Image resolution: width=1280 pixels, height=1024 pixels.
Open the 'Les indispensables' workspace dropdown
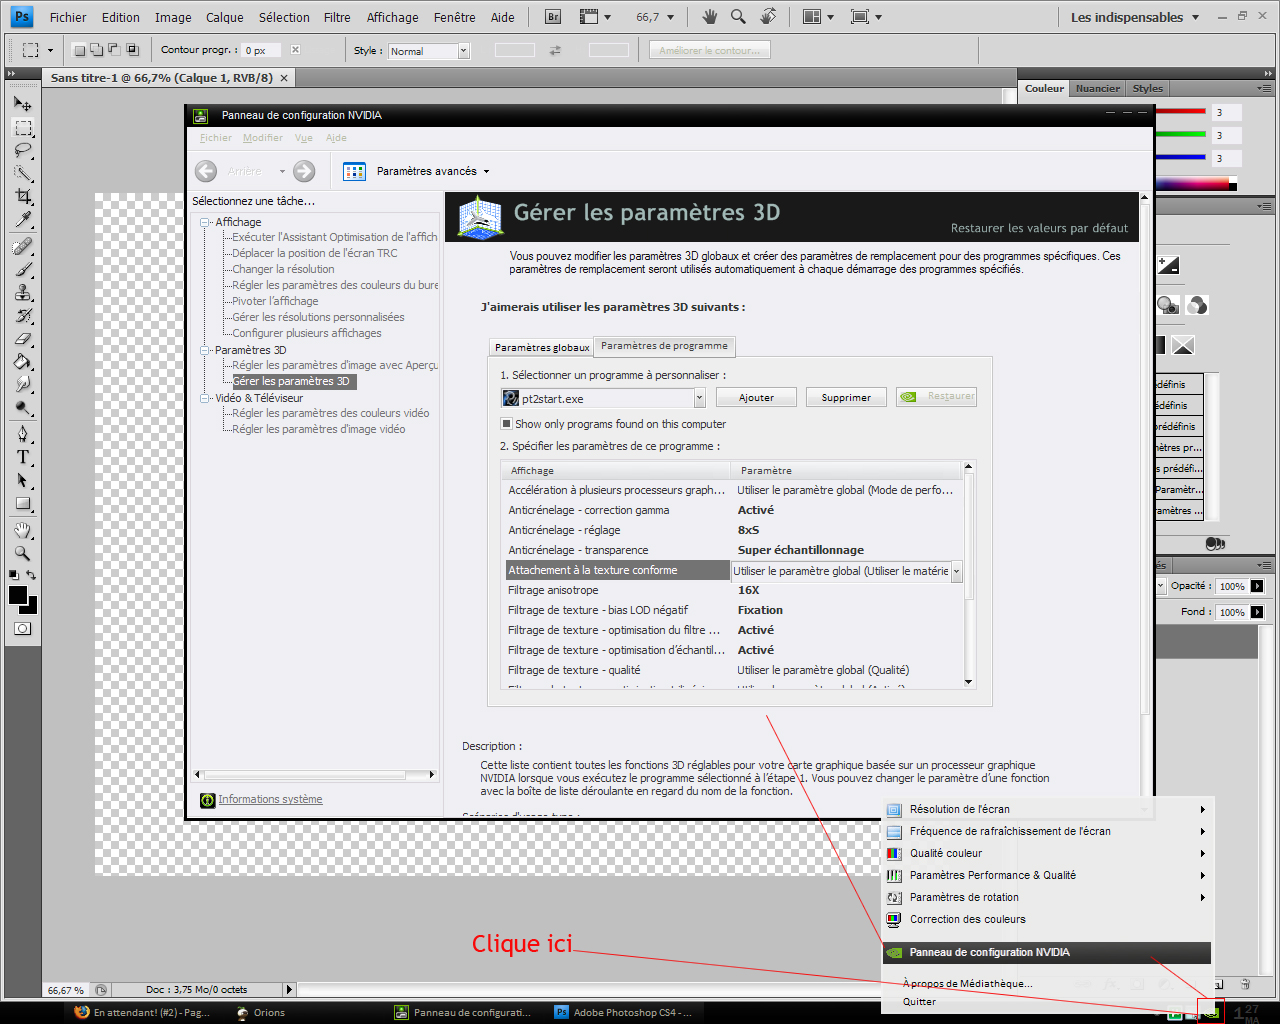pos(1135,17)
